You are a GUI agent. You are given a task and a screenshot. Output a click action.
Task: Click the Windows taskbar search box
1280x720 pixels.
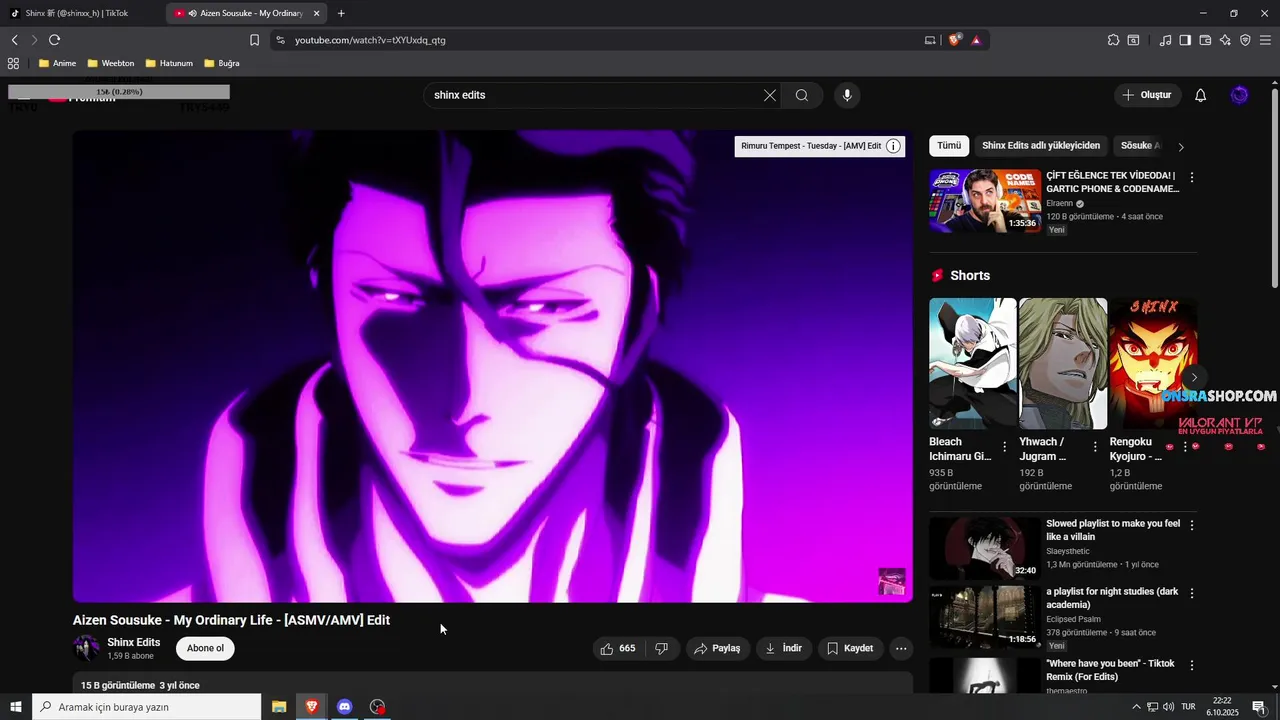[147, 707]
